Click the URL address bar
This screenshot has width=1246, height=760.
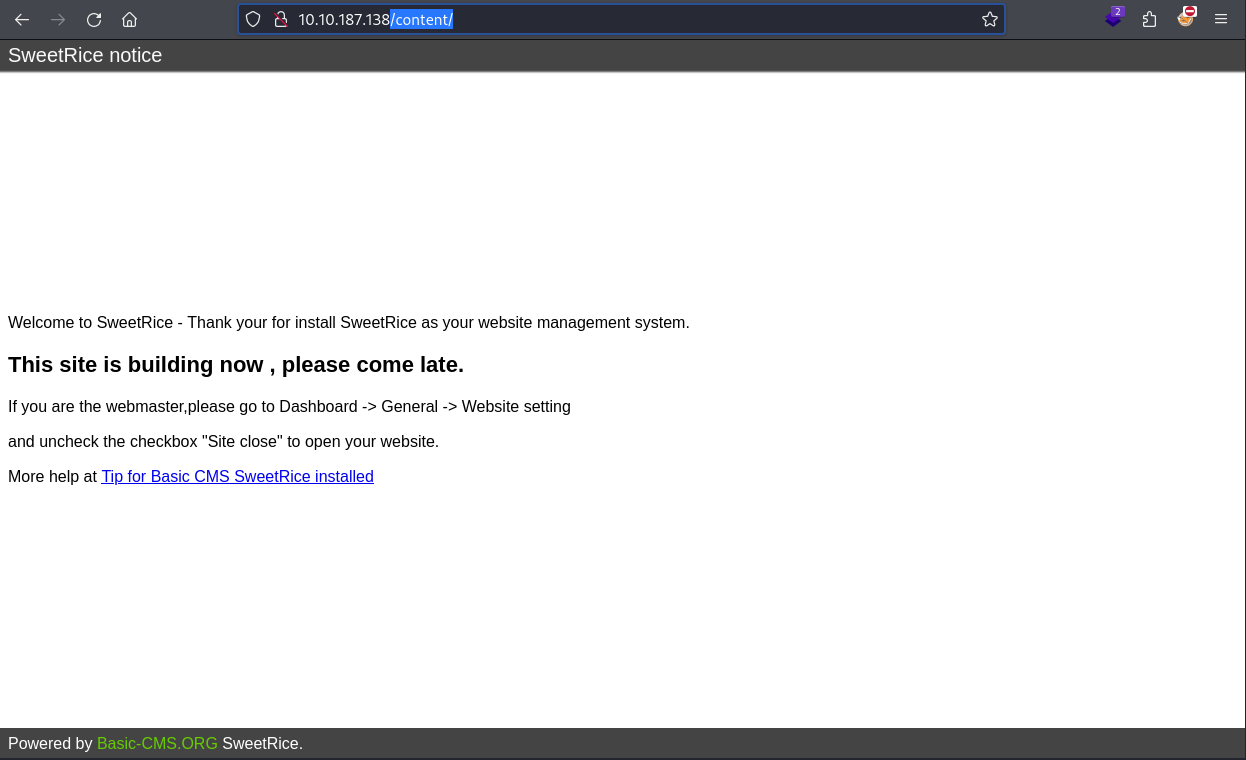click(x=621, y=19)
